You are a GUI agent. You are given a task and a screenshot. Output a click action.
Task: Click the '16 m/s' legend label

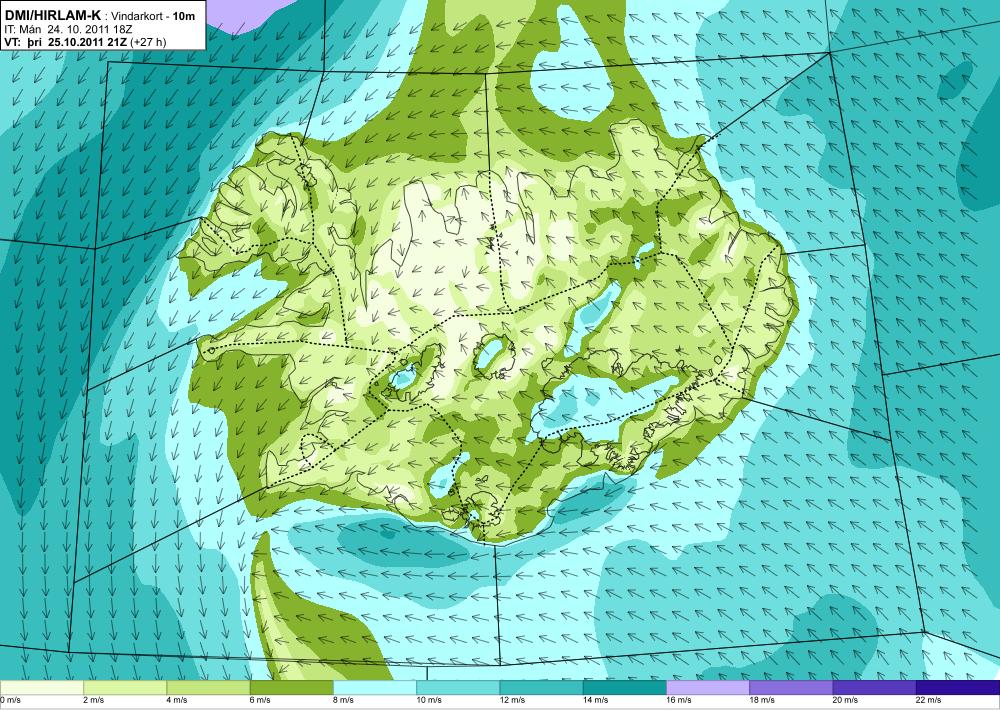[679, 700]
